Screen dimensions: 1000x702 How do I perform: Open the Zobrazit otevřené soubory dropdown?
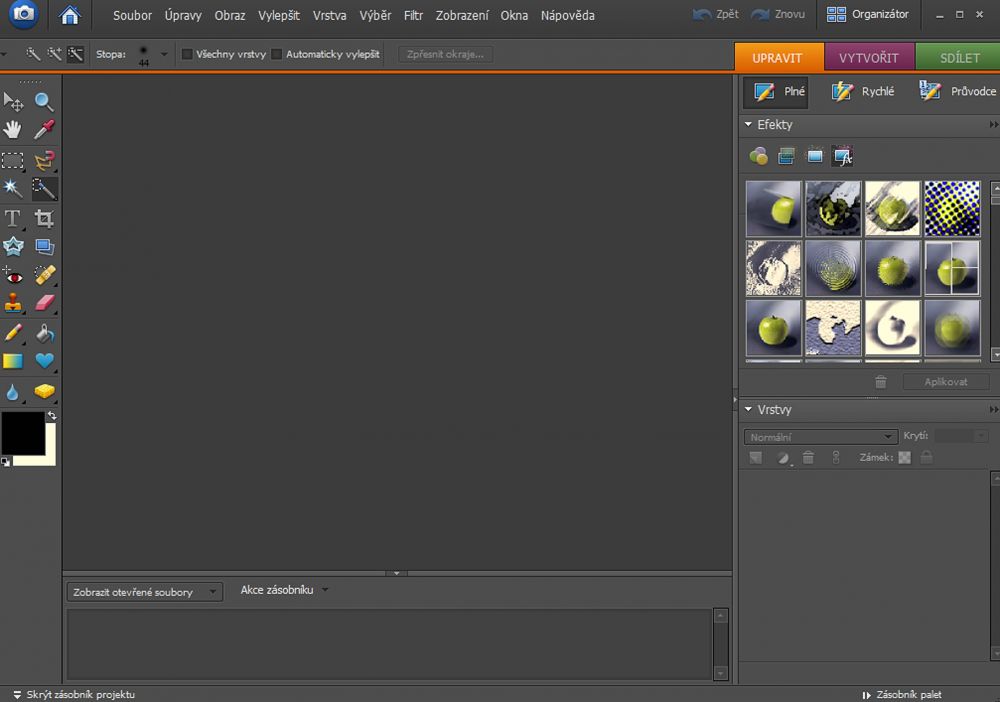(145, 592)
